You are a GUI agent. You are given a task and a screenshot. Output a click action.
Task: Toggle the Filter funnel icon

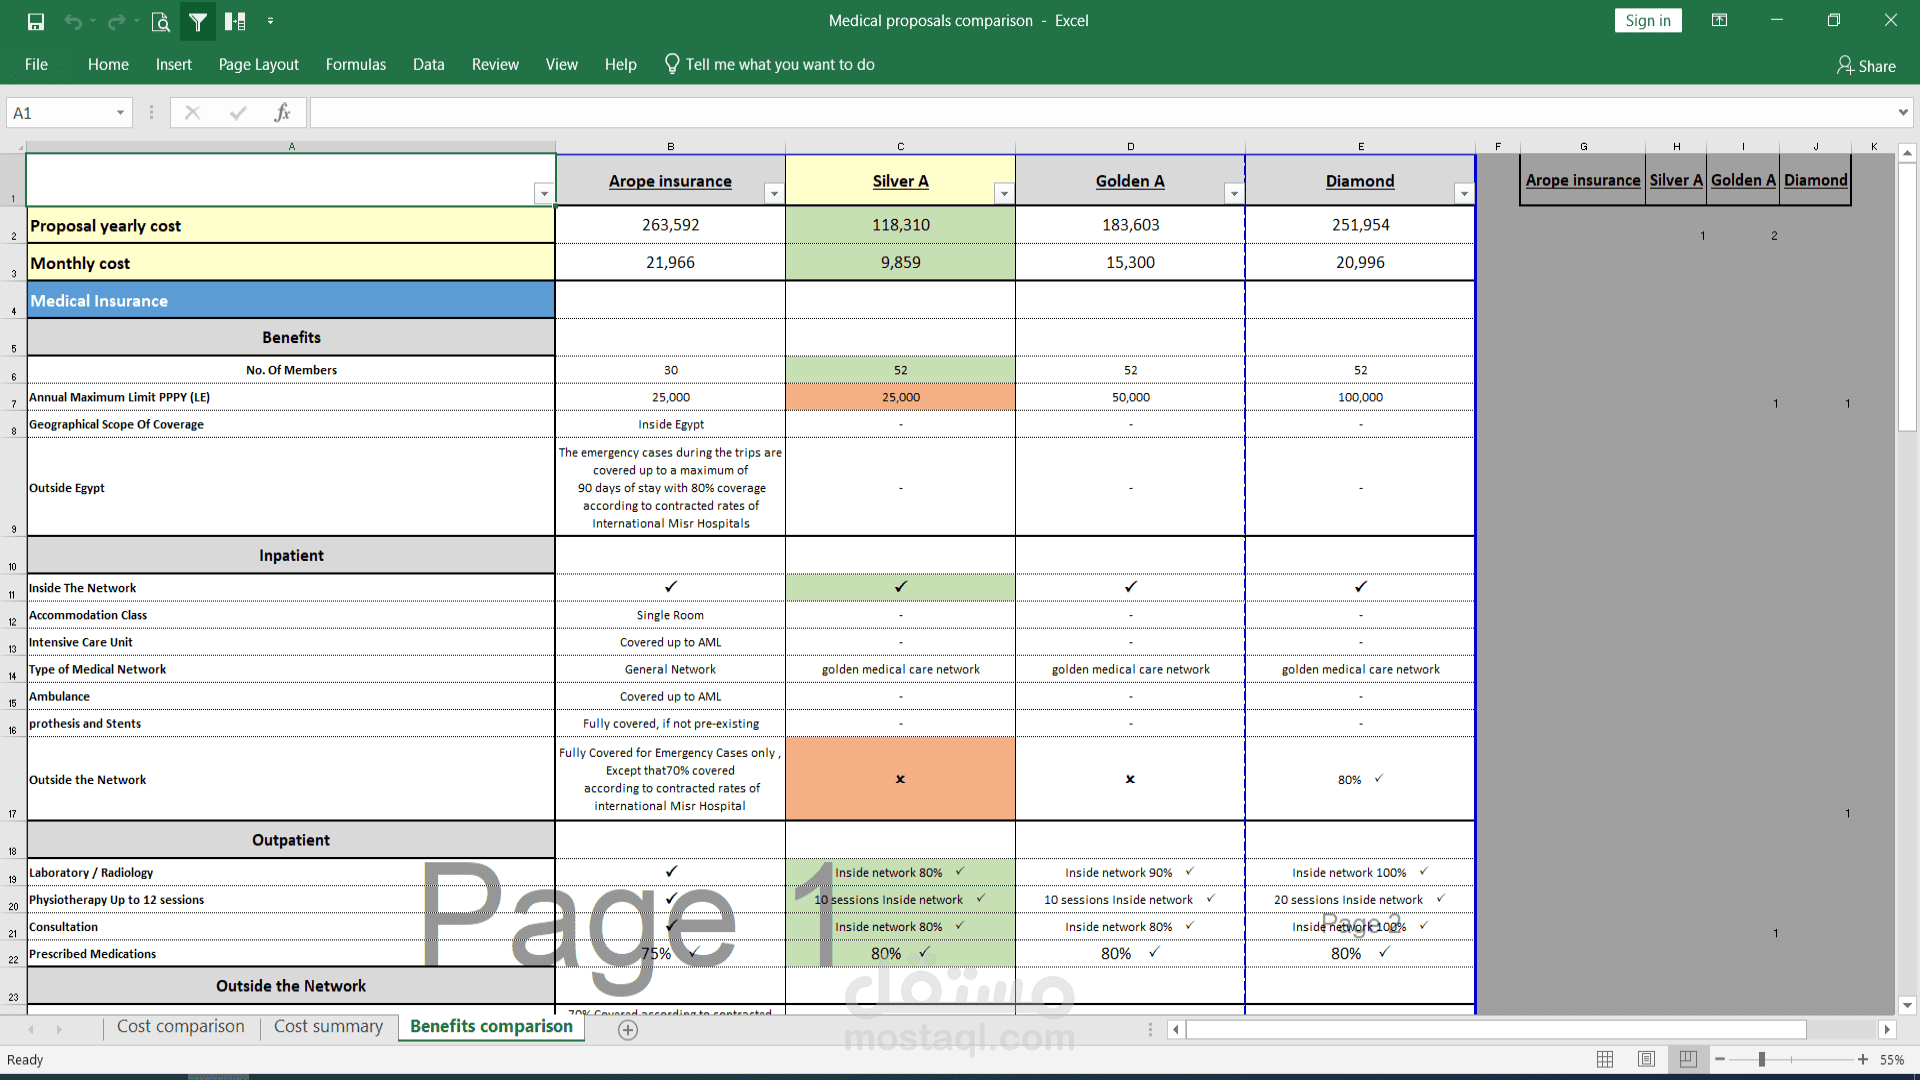198,21
